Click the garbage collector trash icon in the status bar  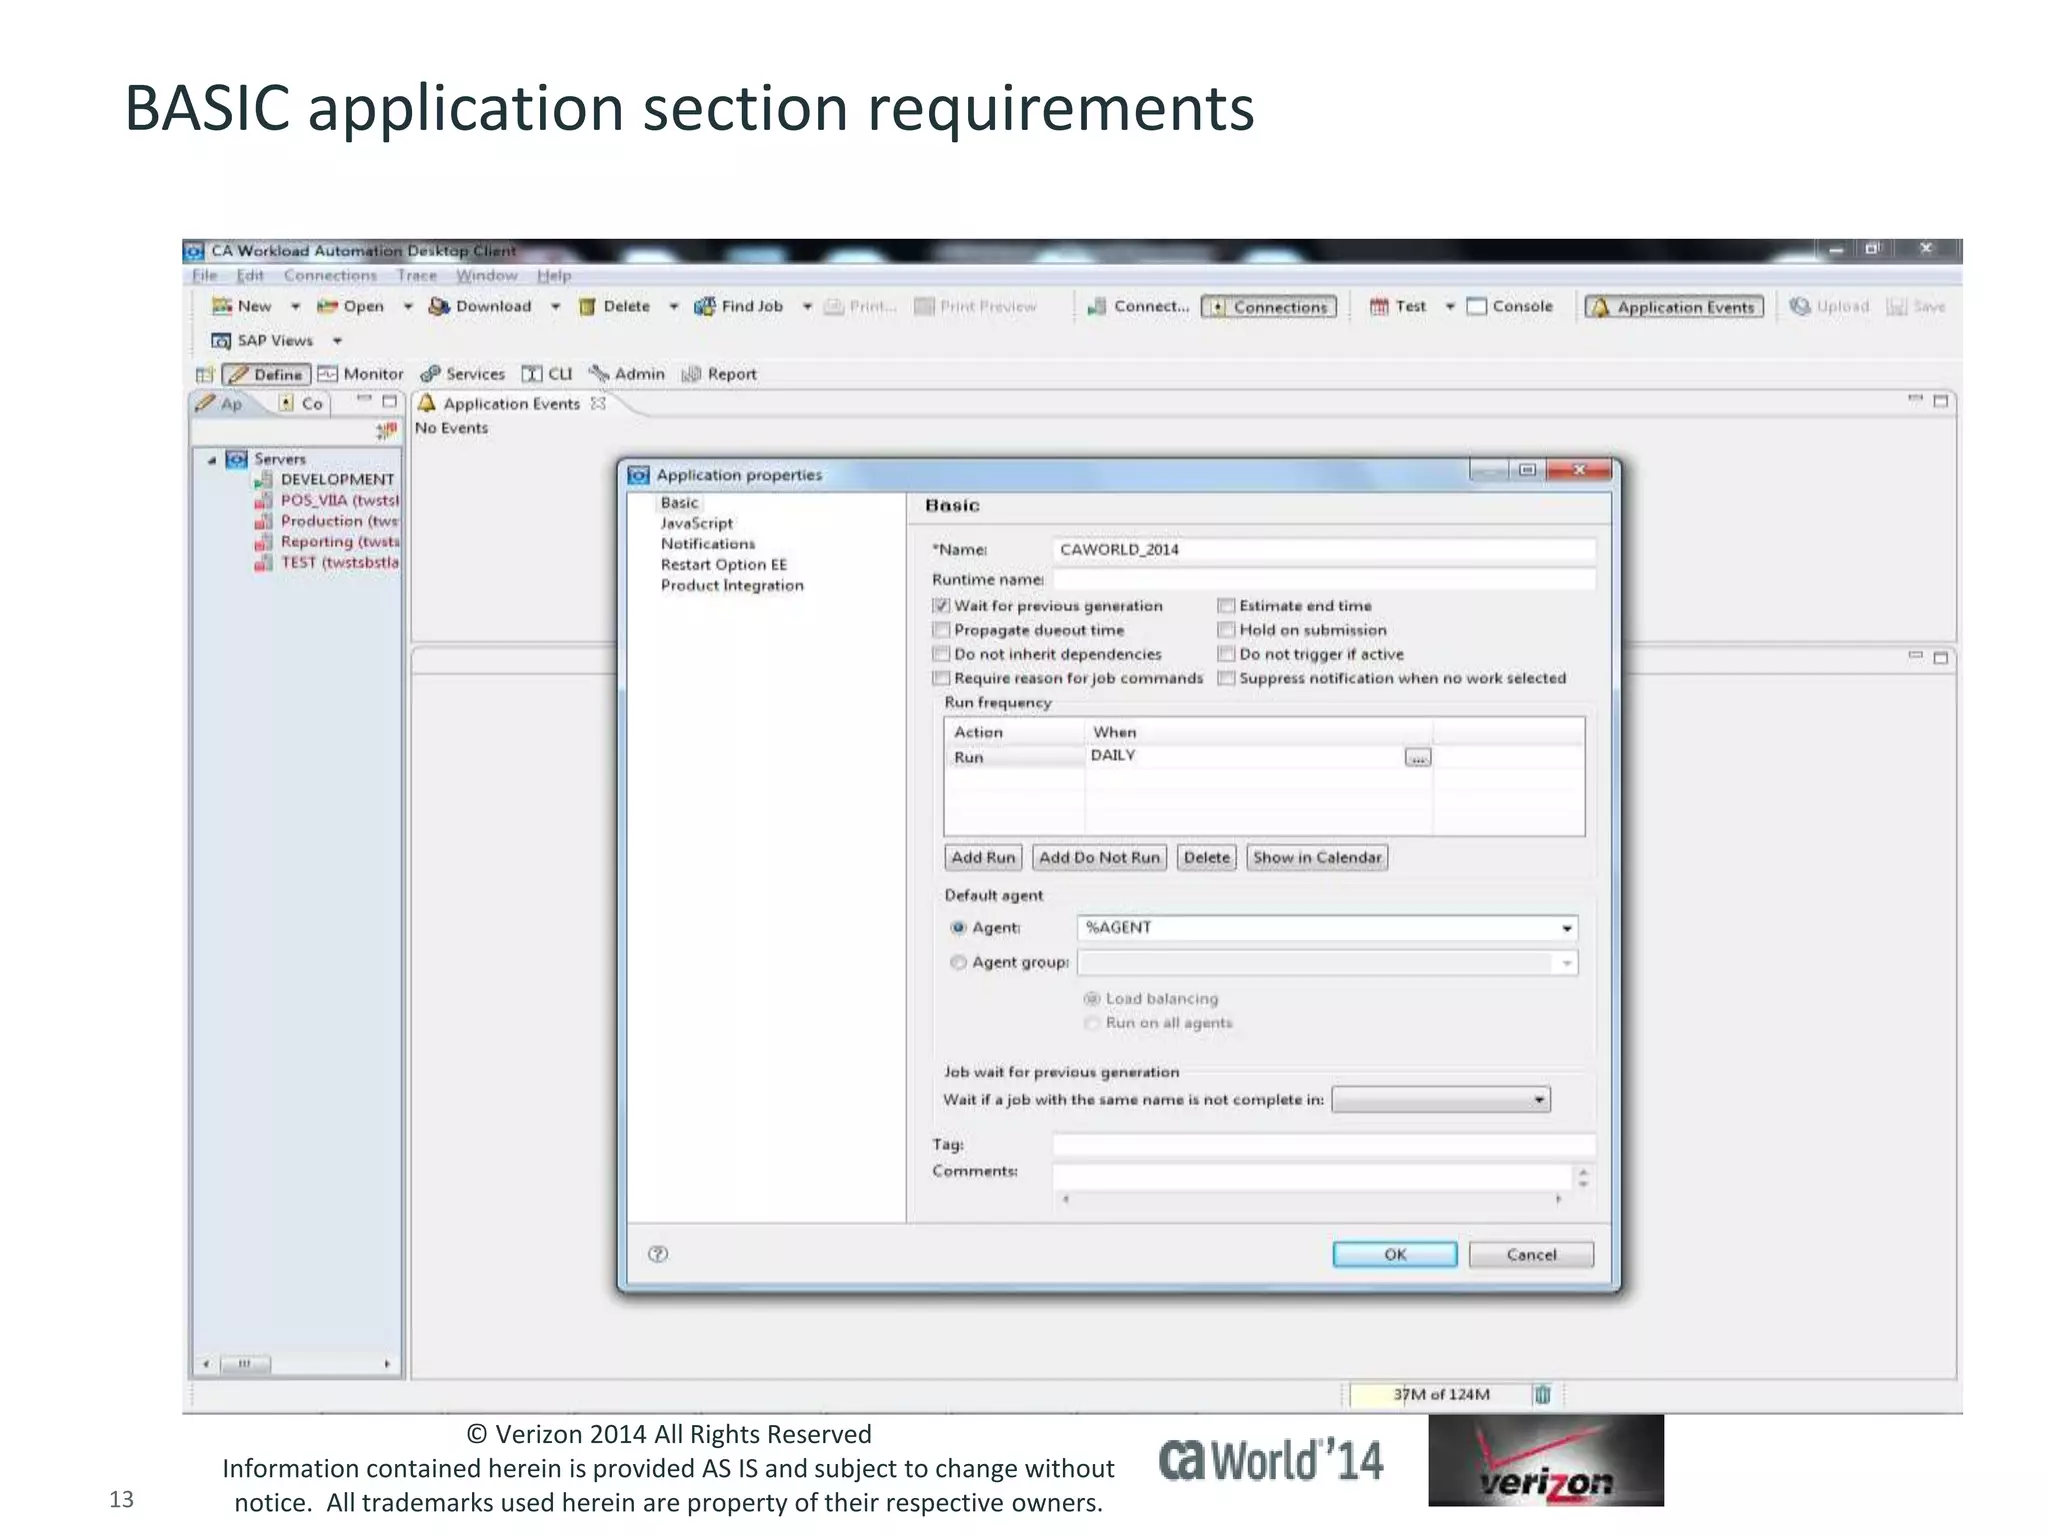point(1542,1394)
